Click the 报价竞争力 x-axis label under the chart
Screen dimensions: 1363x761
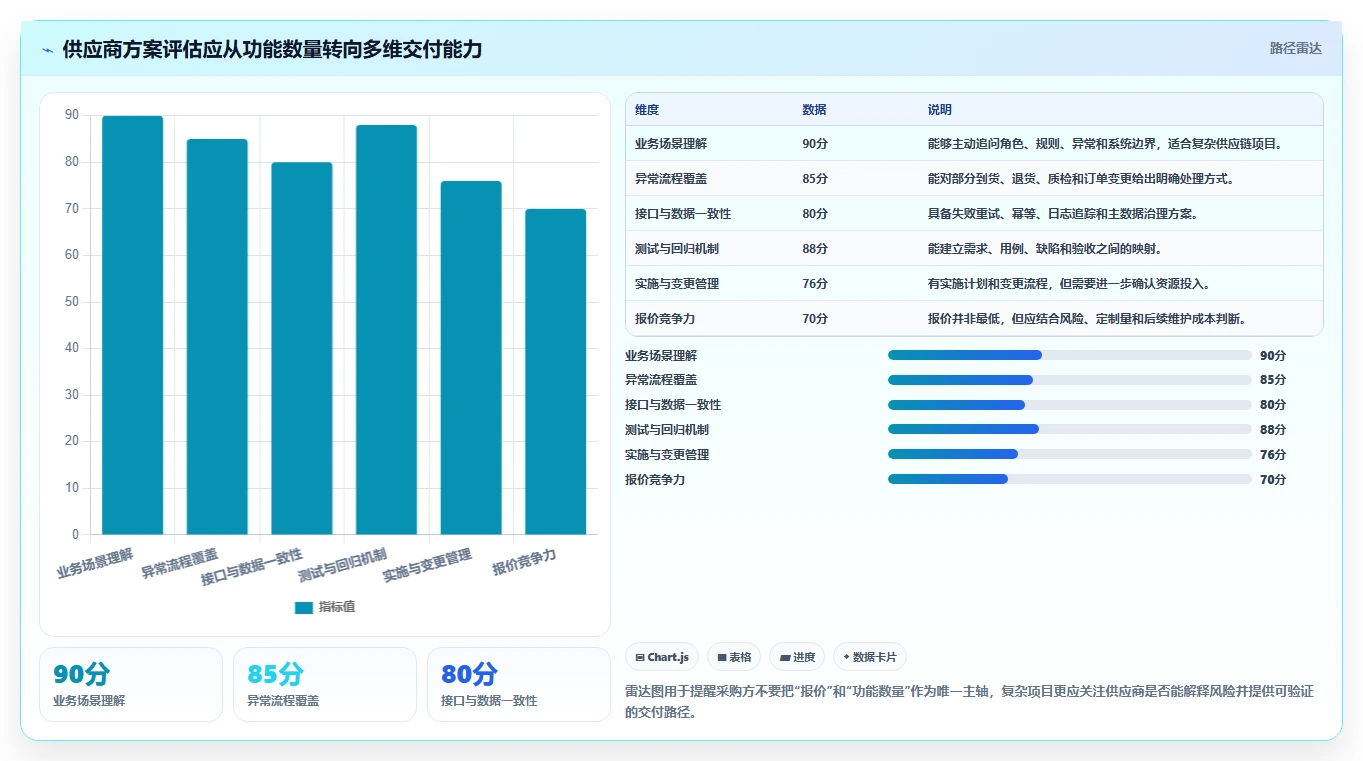pyautogui.click(x=525, y=562)
